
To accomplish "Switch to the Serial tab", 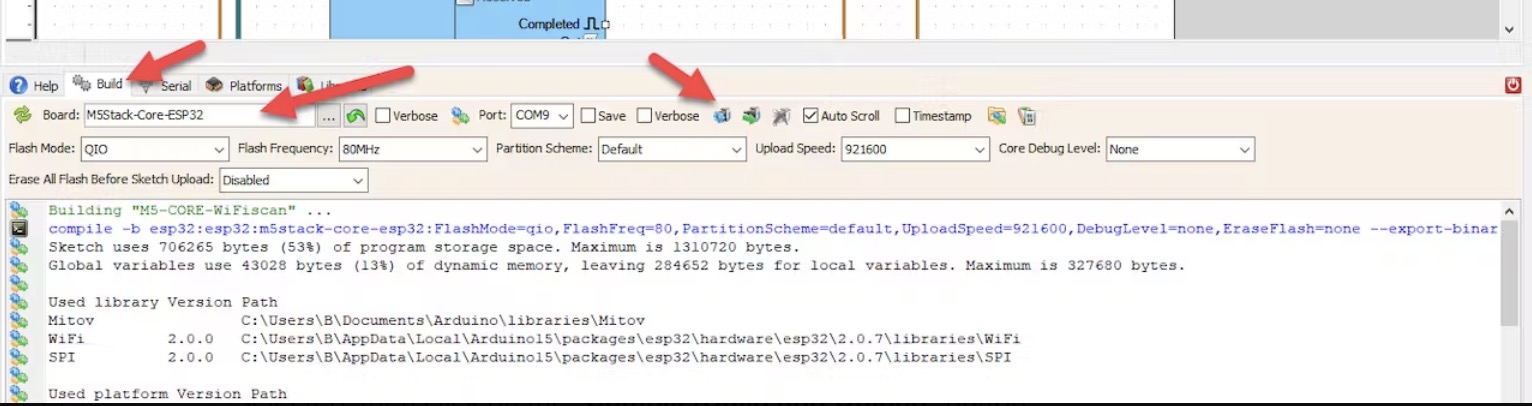I will [166, 86].
